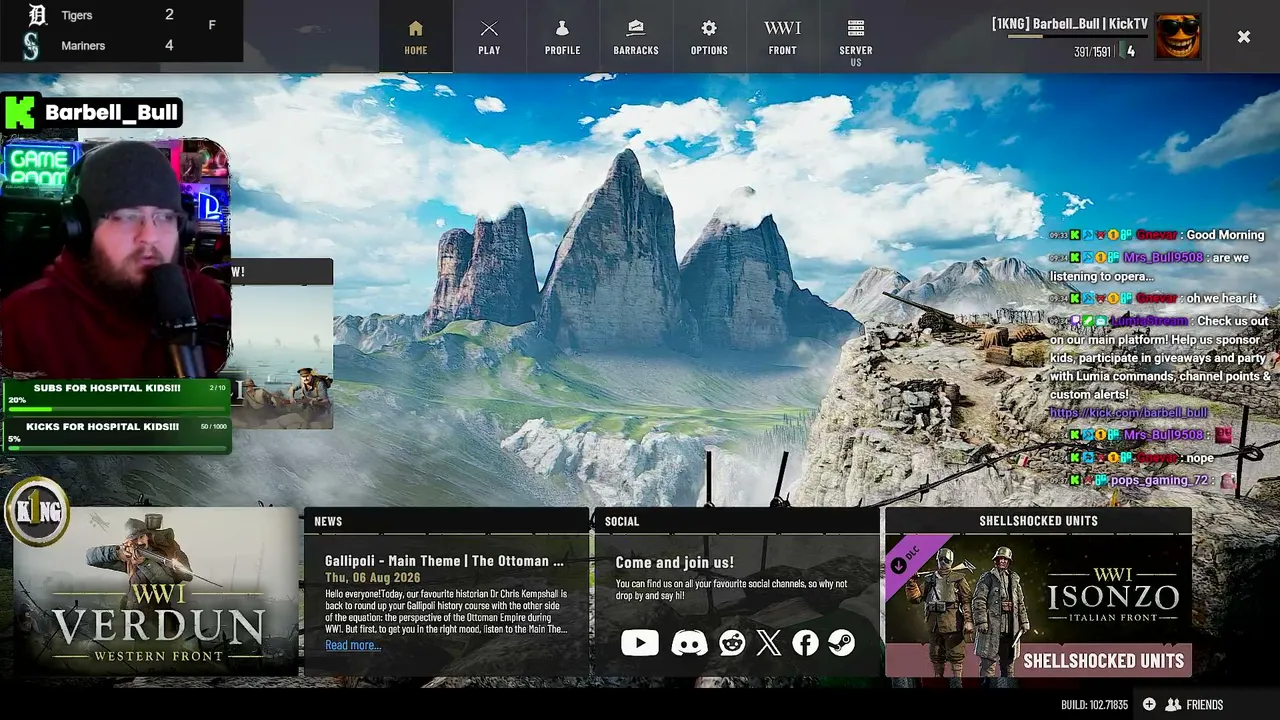
Task: Open the WWI Verdun Western Front banner
Action: (x=156, y=591)
